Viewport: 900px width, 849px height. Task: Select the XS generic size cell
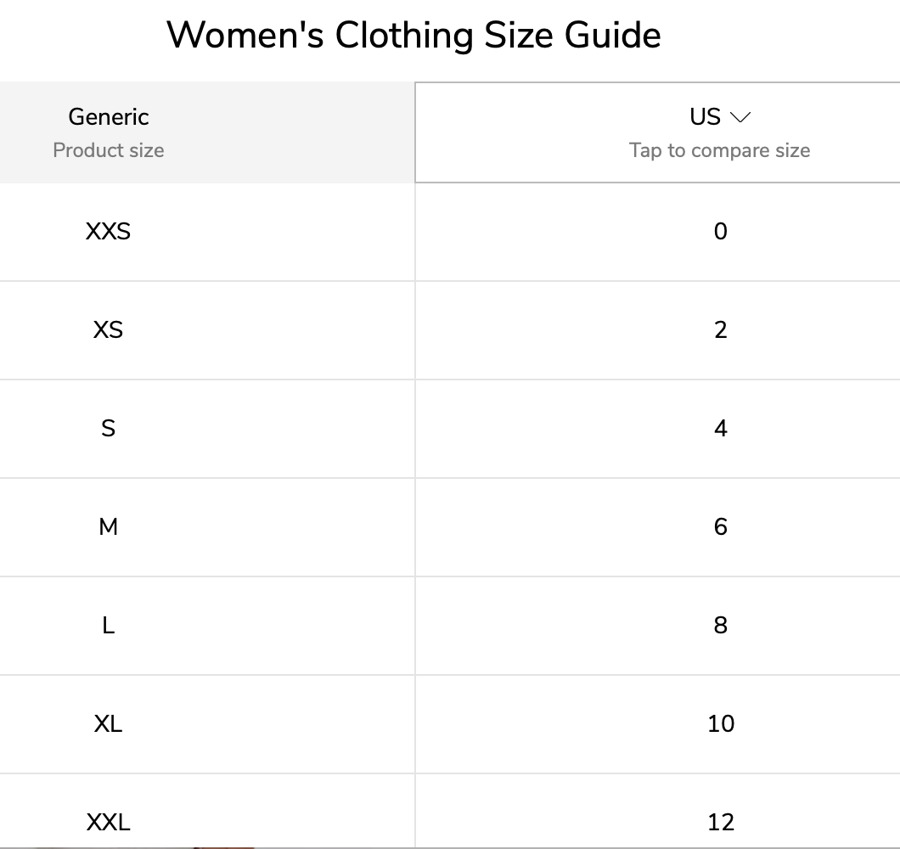tap(108, 330)
